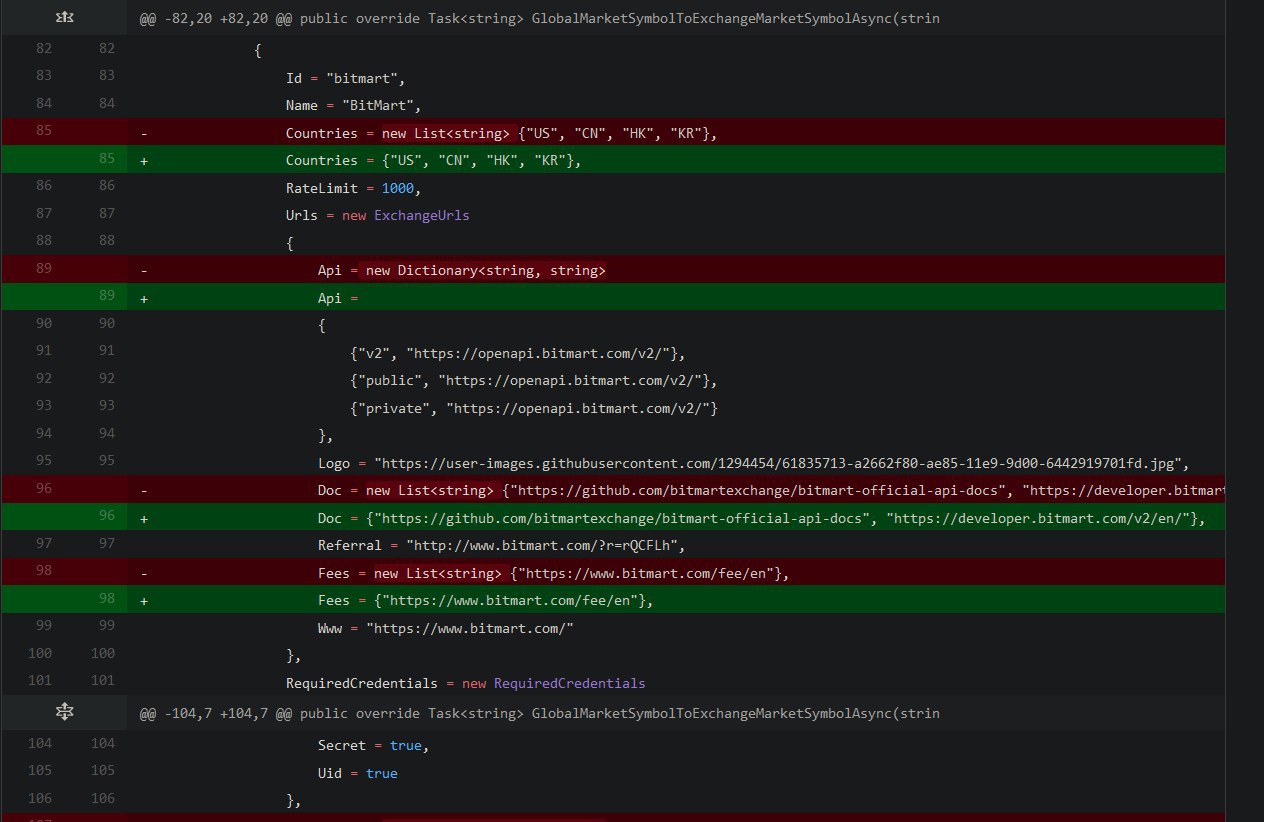Click deleted line with "new List<string> {"US", "CN""
The image size is (1264, 822).
coord(502,133)
